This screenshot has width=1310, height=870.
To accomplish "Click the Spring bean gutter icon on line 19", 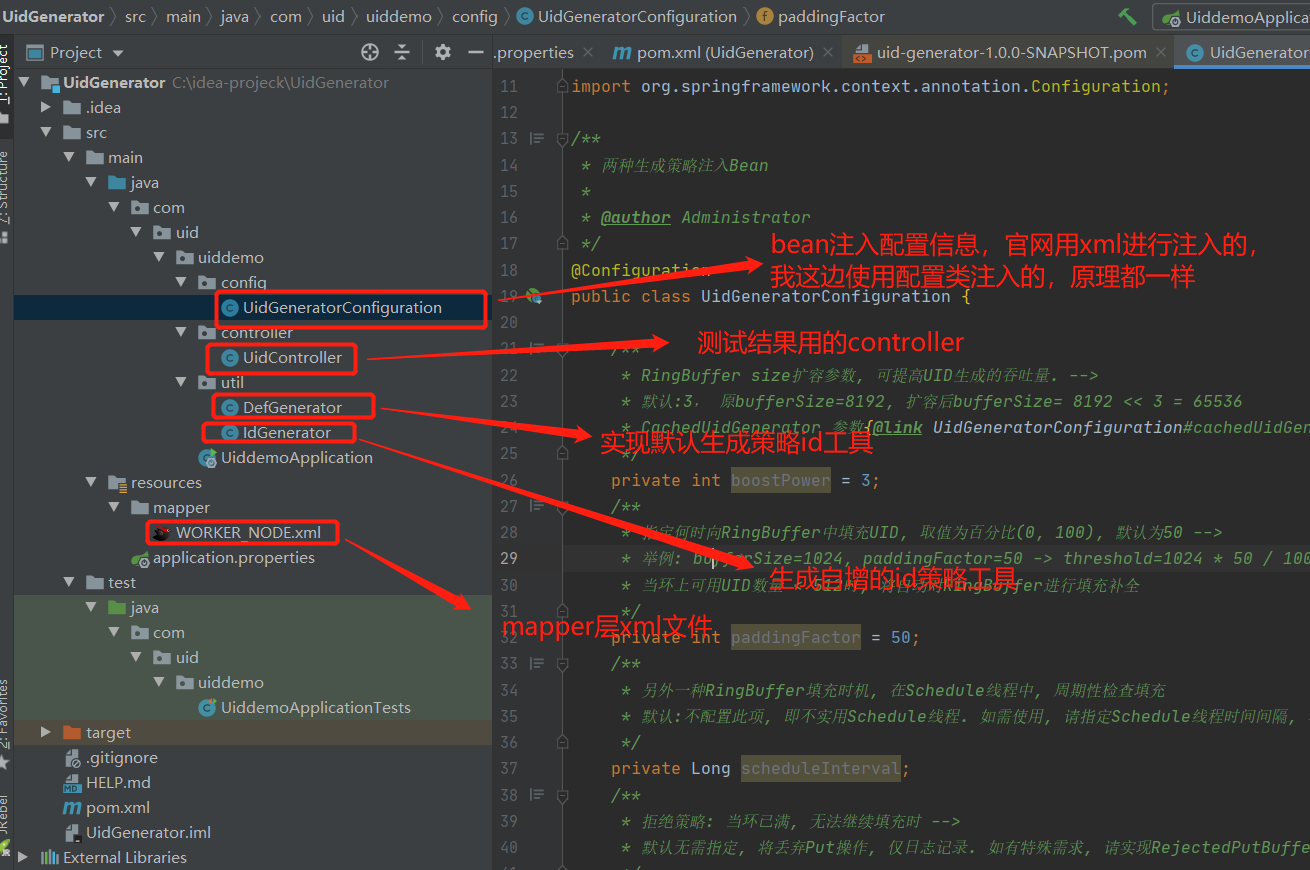I will coord(534,296).
